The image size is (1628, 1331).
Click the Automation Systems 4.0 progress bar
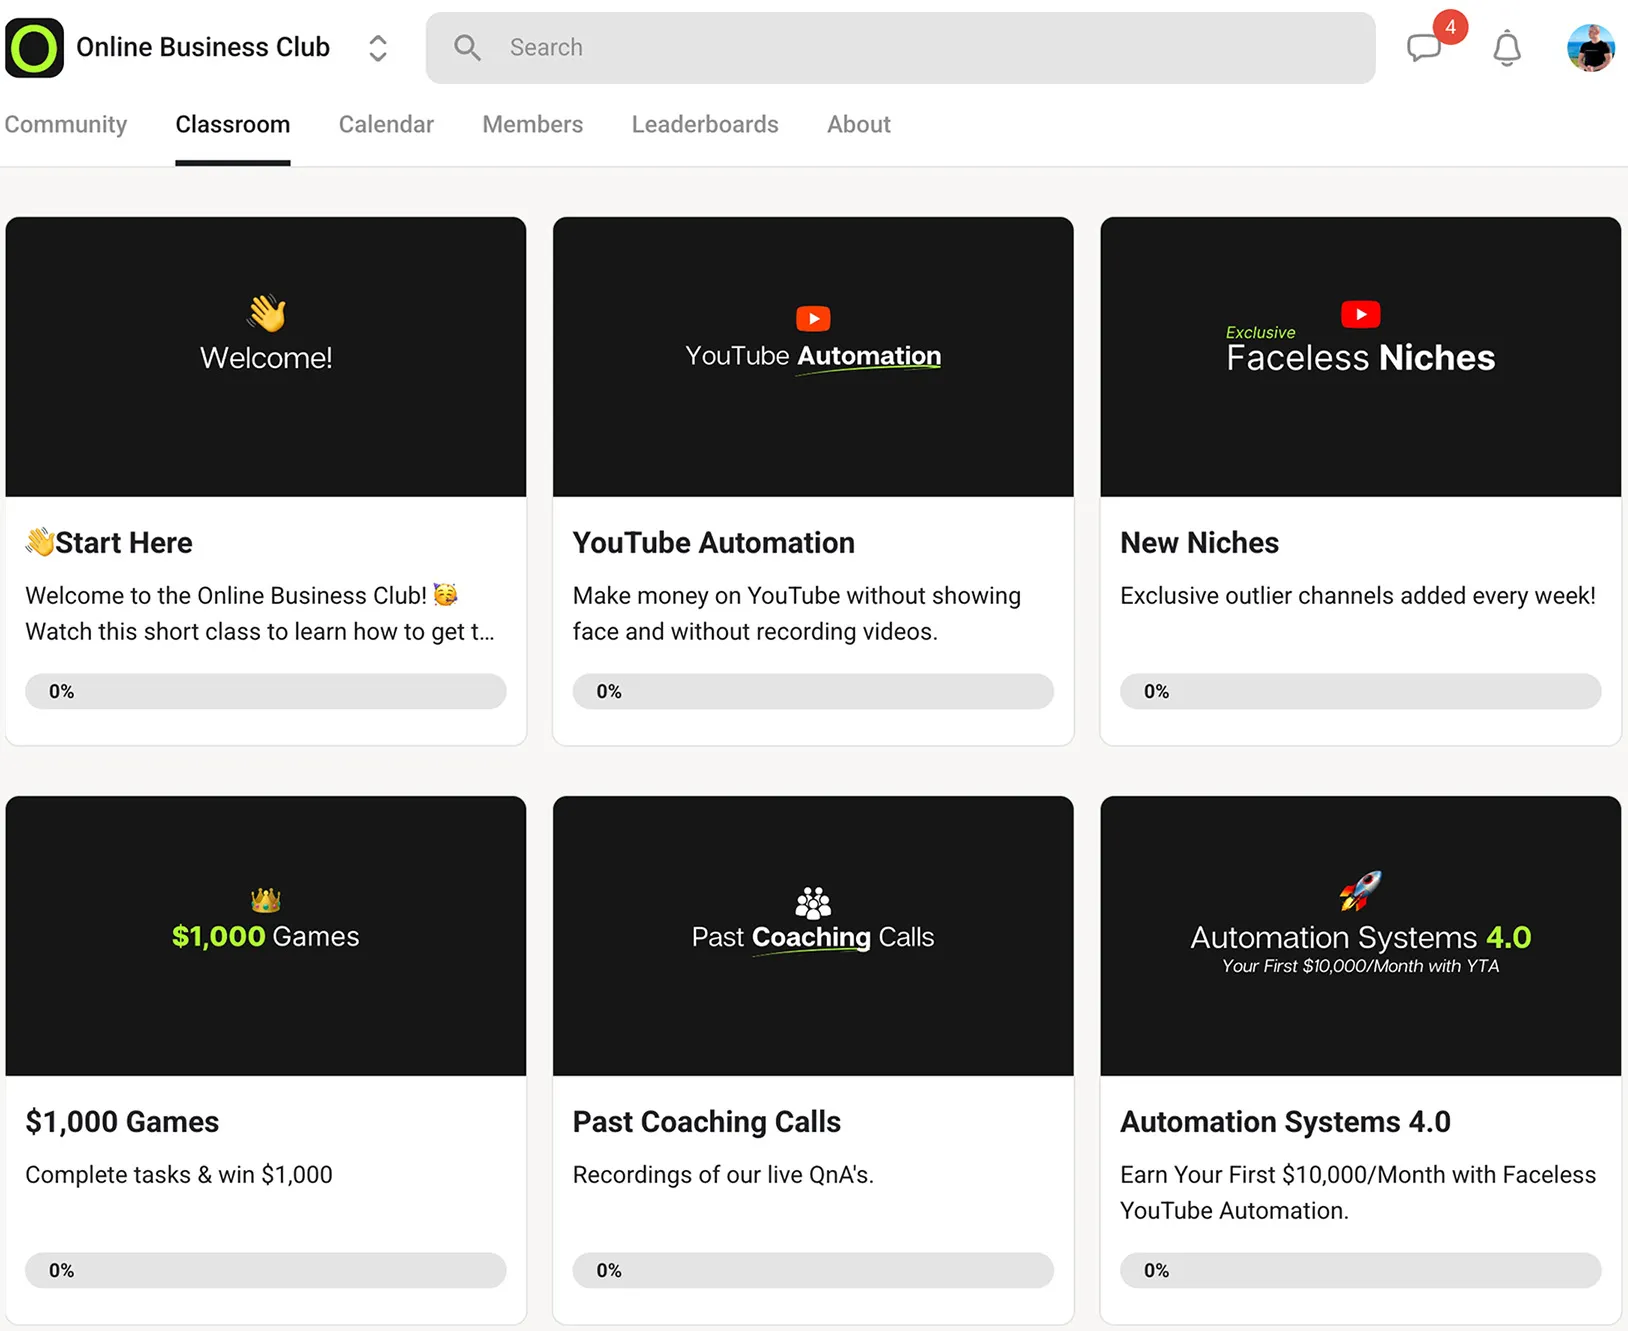(x=1361, y=1270)
